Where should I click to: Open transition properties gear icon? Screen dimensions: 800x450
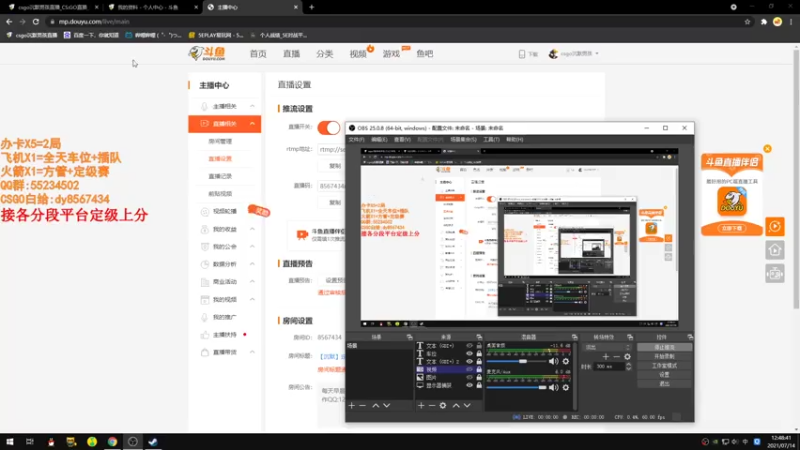pos(627,357)
